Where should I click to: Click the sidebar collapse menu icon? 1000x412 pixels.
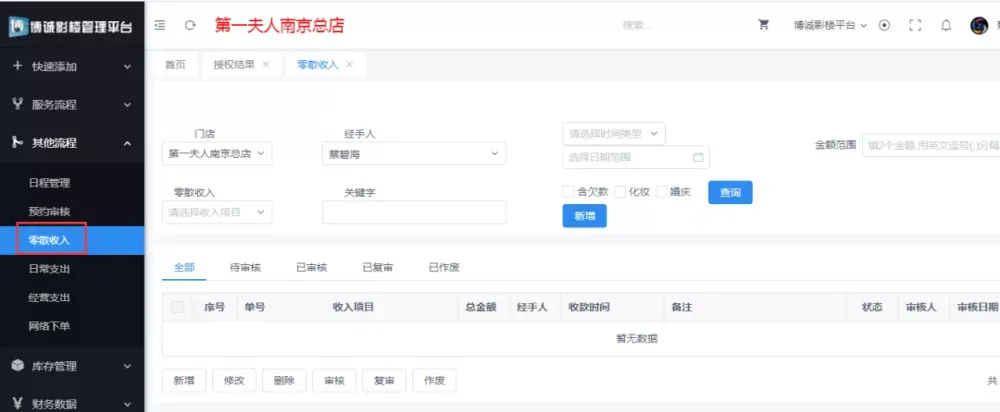click(x=160, y=25)
